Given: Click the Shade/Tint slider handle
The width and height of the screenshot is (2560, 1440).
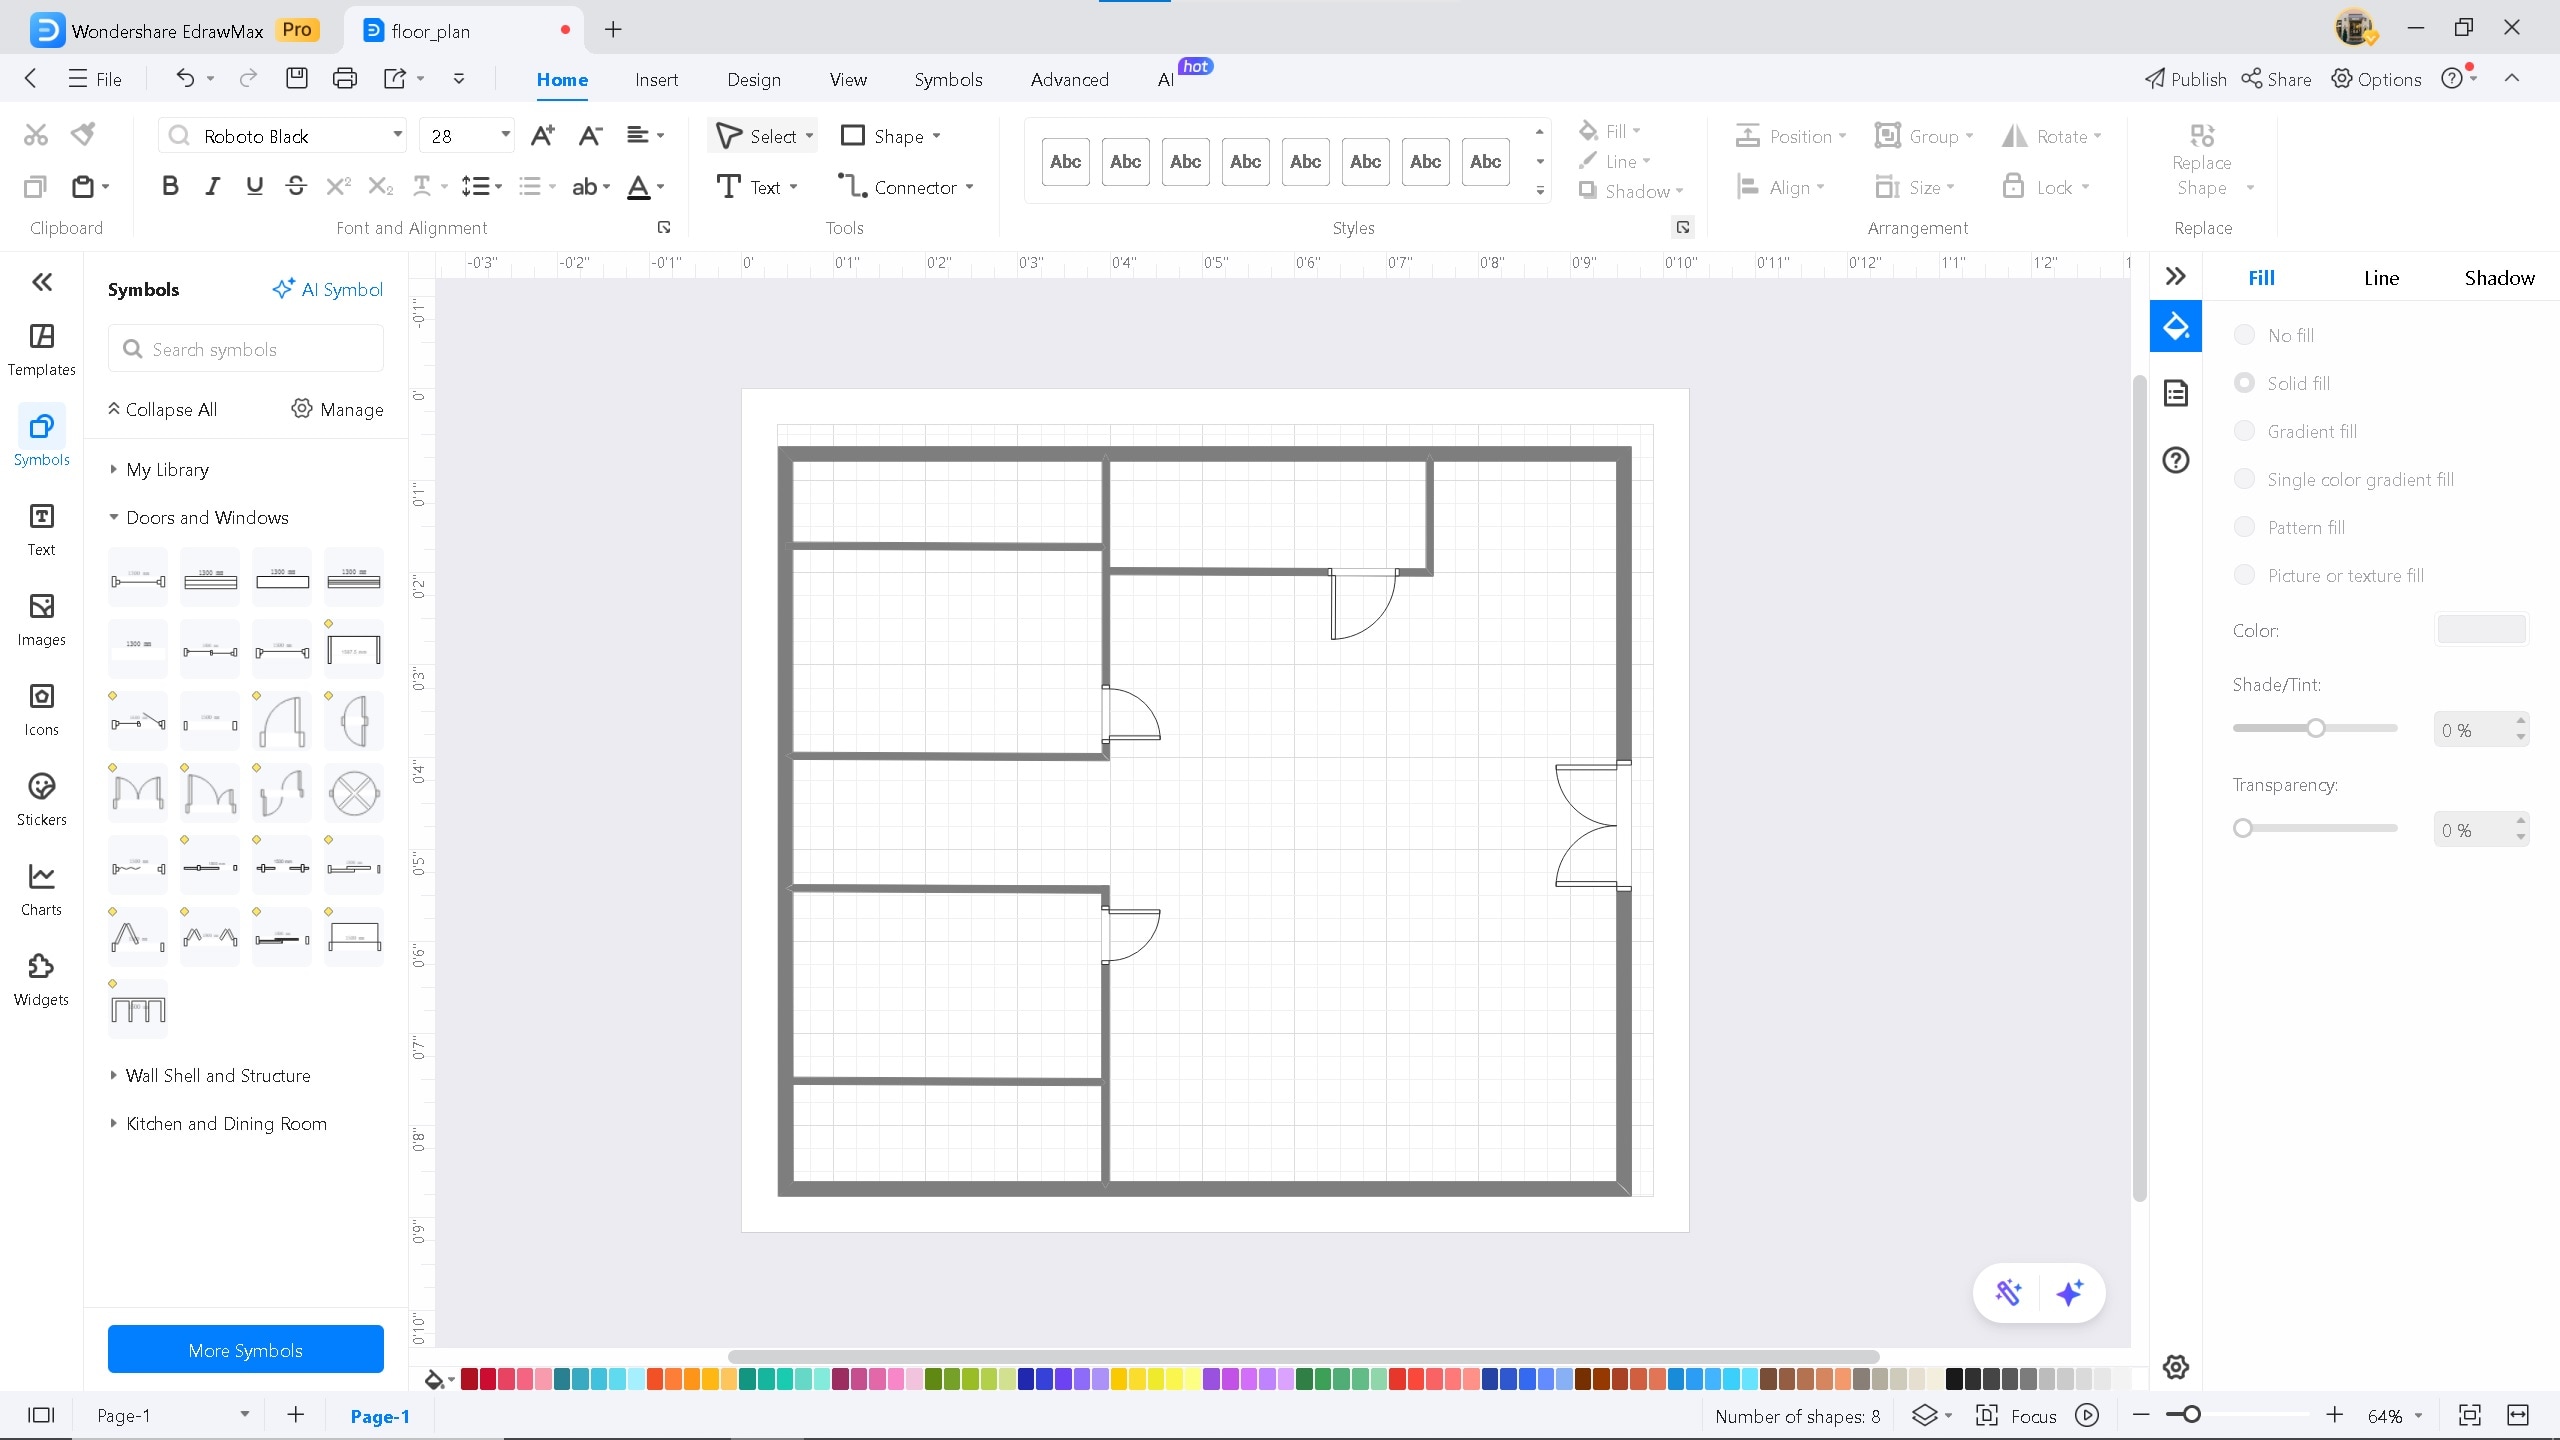Looking at the screenshot, I should [x=2316, y=728].
